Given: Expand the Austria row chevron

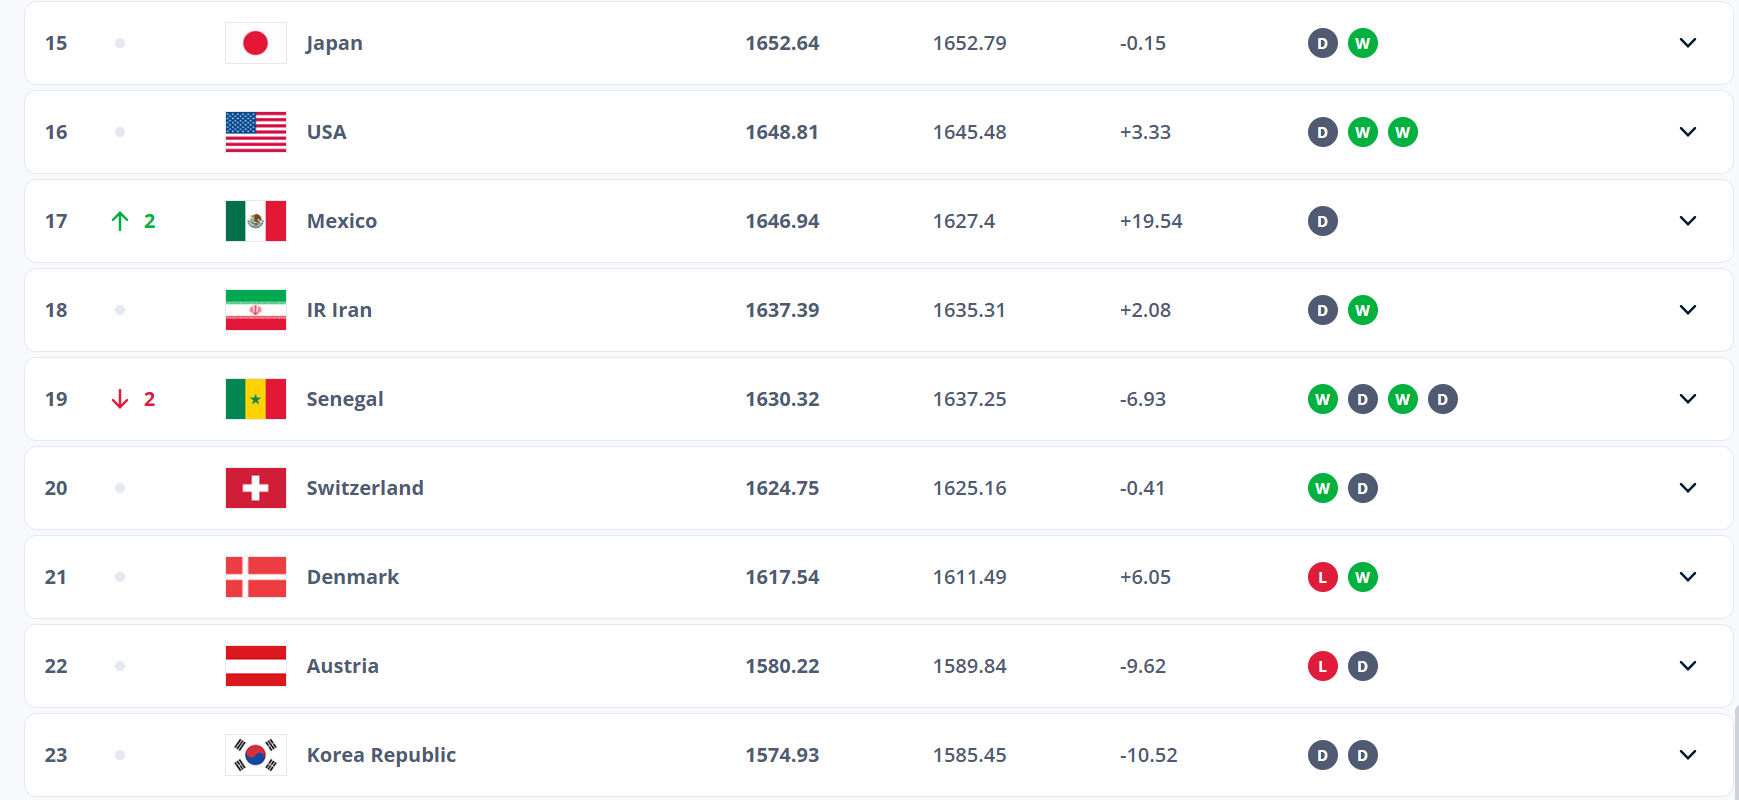Looking at the screenshot, I should (1687, 666).
